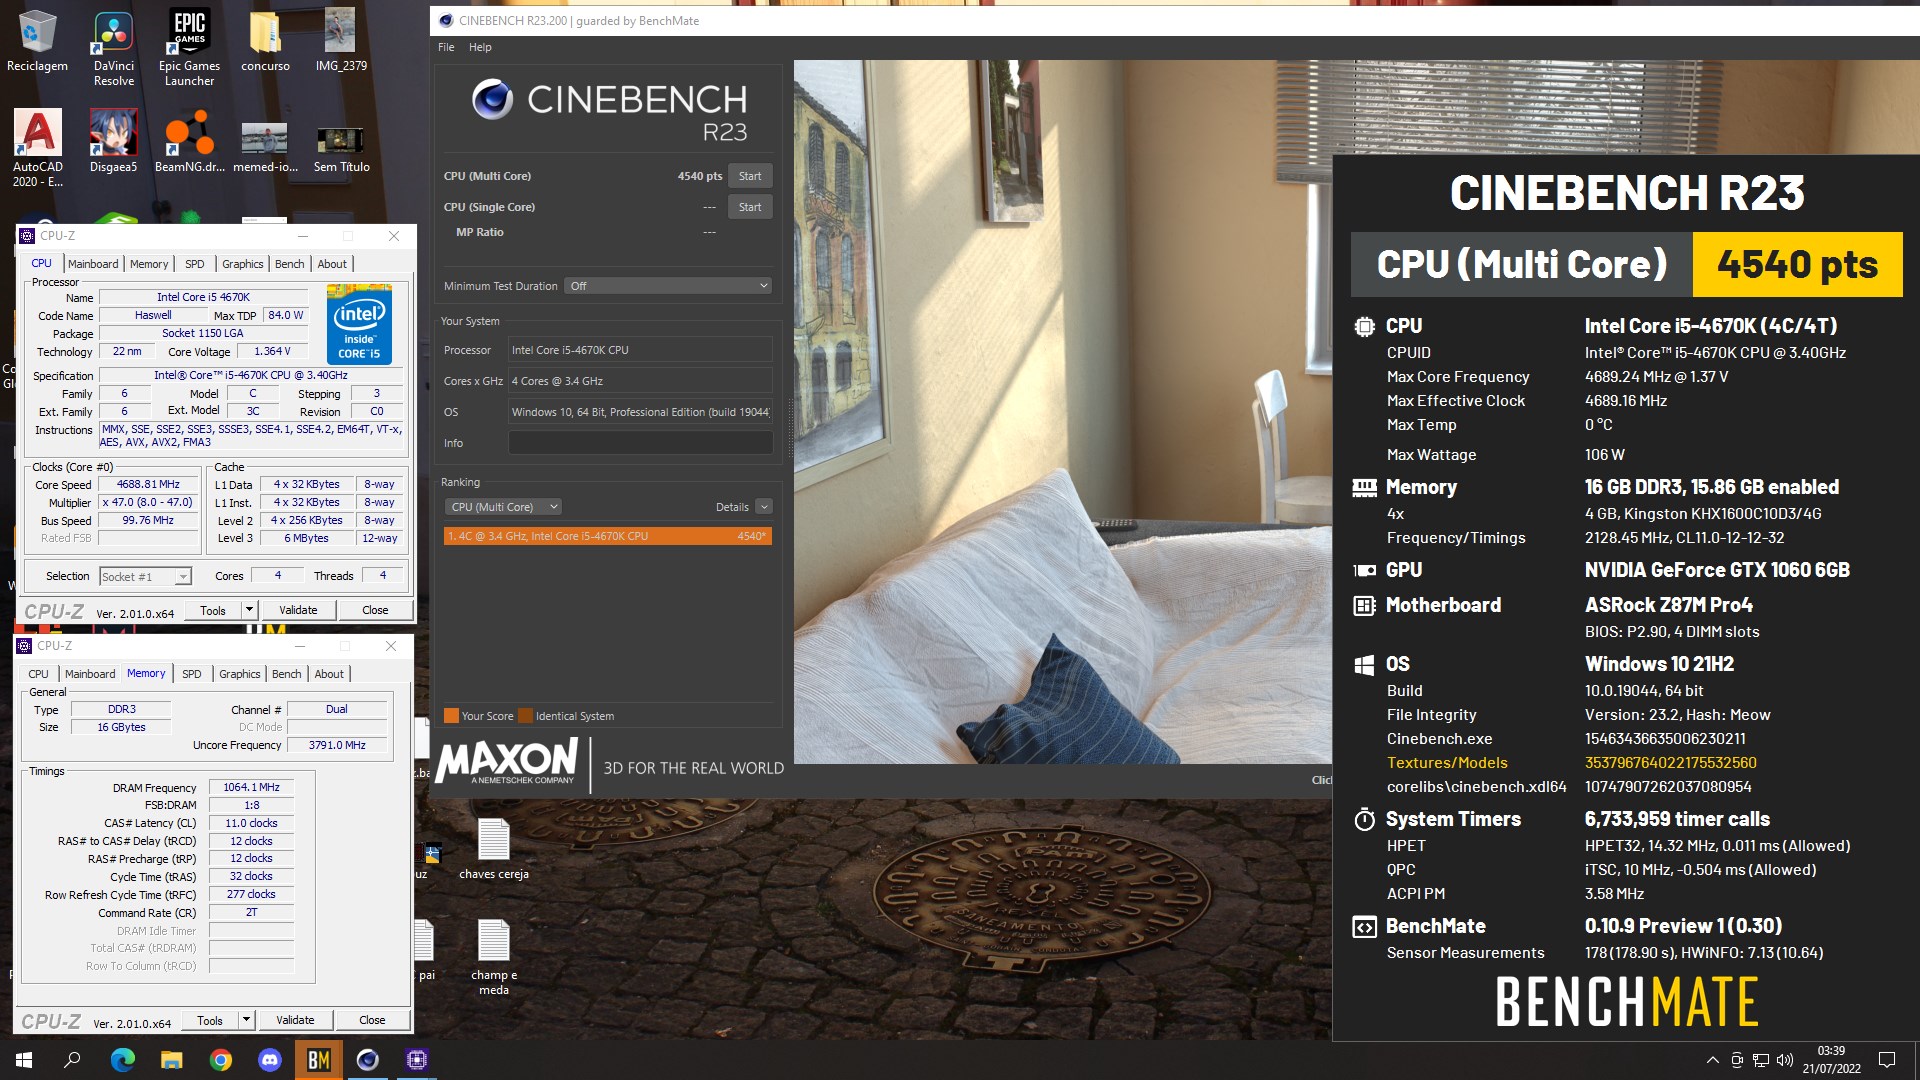Click Close button in upper CPU-Z window
The height and width of the screenshot is (1080, 1920).
[375, 610]
